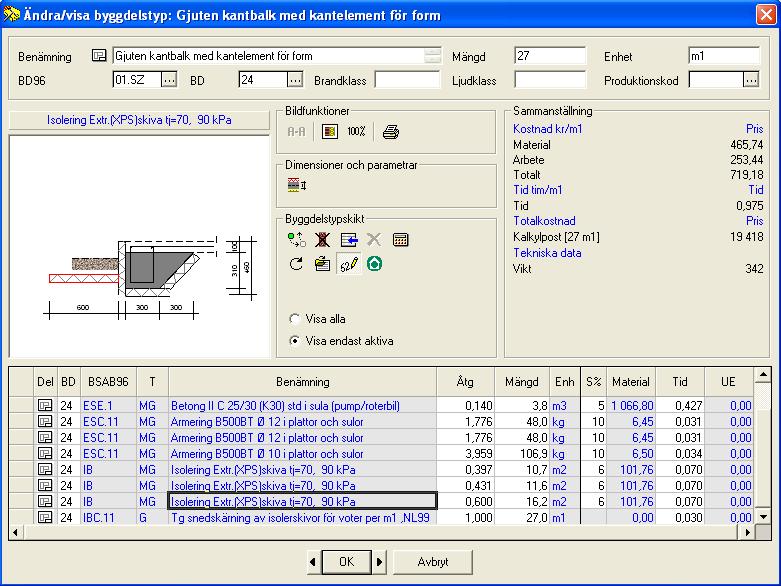Click the horizontal scroll left arrow

pos(16,532)
